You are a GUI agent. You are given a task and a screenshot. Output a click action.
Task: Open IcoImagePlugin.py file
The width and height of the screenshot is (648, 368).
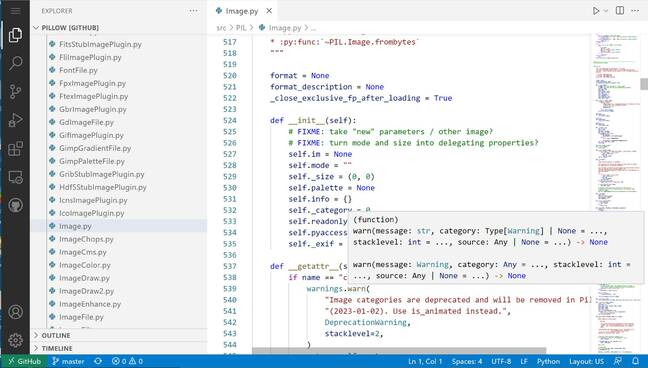pos(92,213)
